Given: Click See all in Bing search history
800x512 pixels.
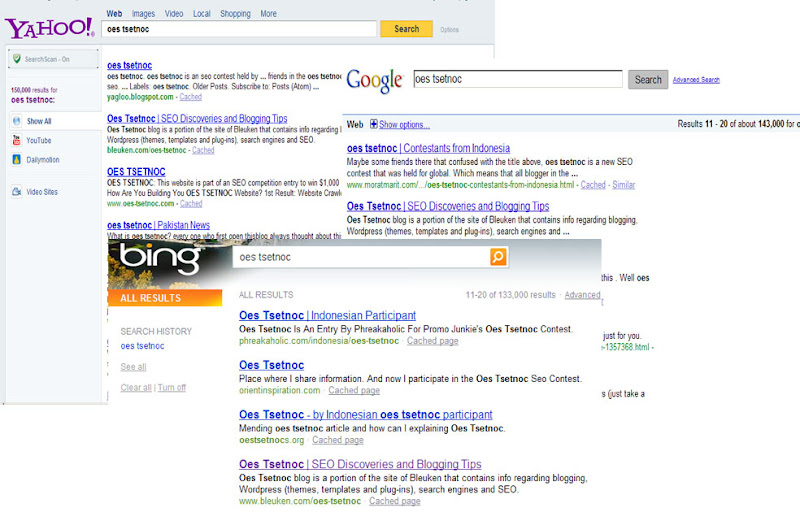Looking at the screenshot, I should (133, 367).
